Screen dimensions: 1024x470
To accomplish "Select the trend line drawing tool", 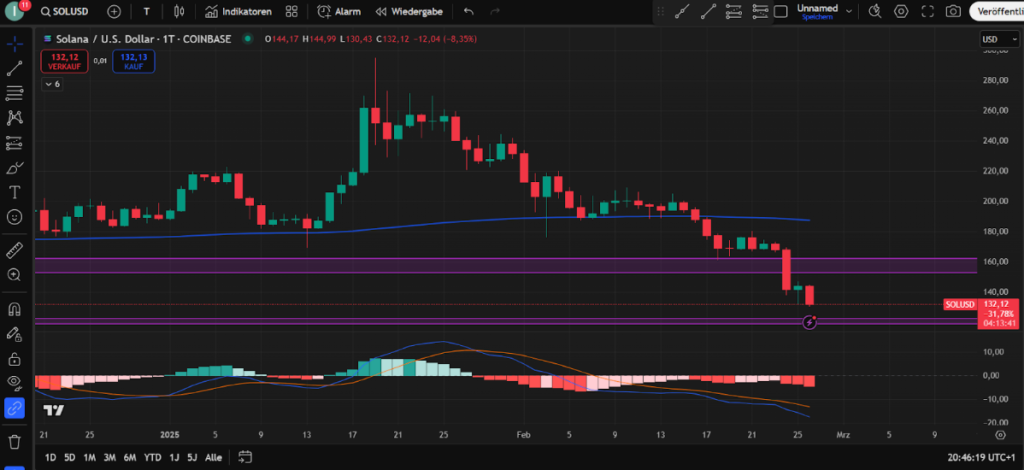I will click(15, 69).
